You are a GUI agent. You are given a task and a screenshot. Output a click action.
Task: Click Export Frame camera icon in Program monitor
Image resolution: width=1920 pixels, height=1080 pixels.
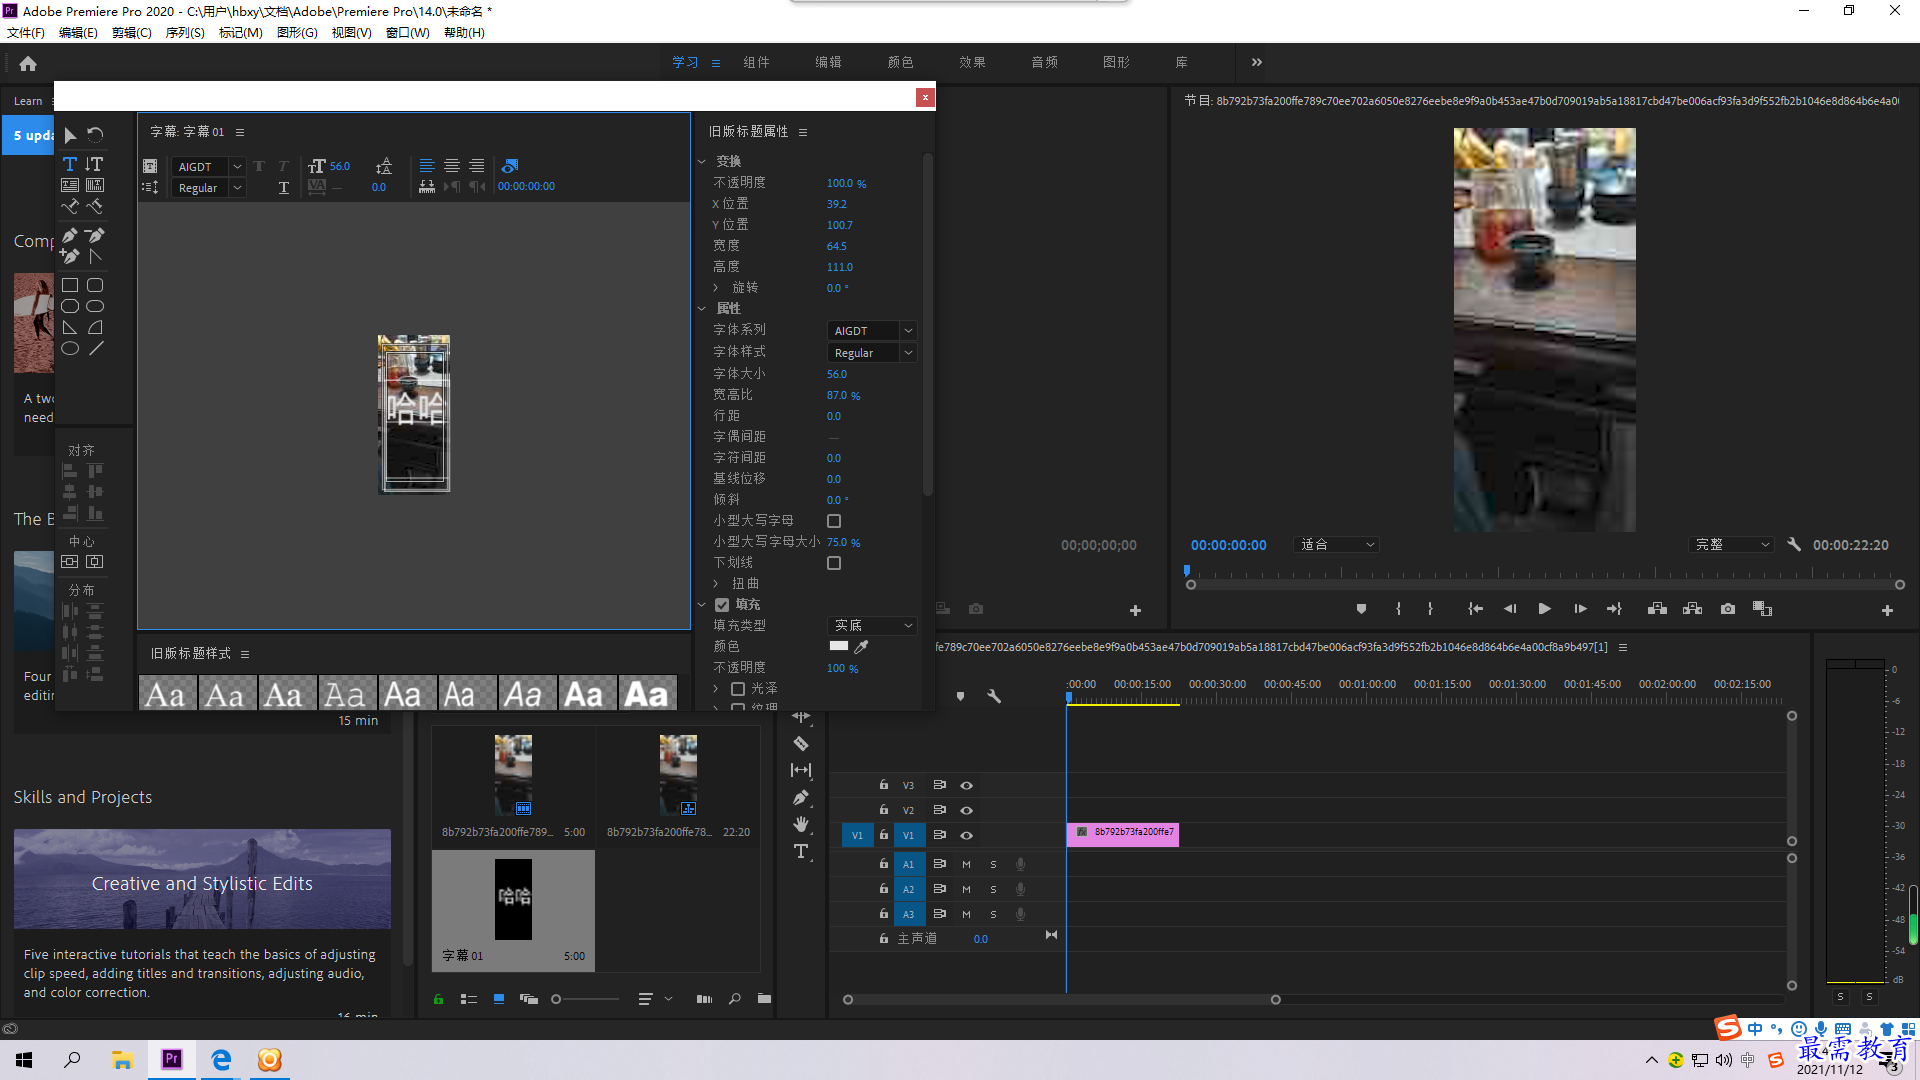[x=1727, y=609]
